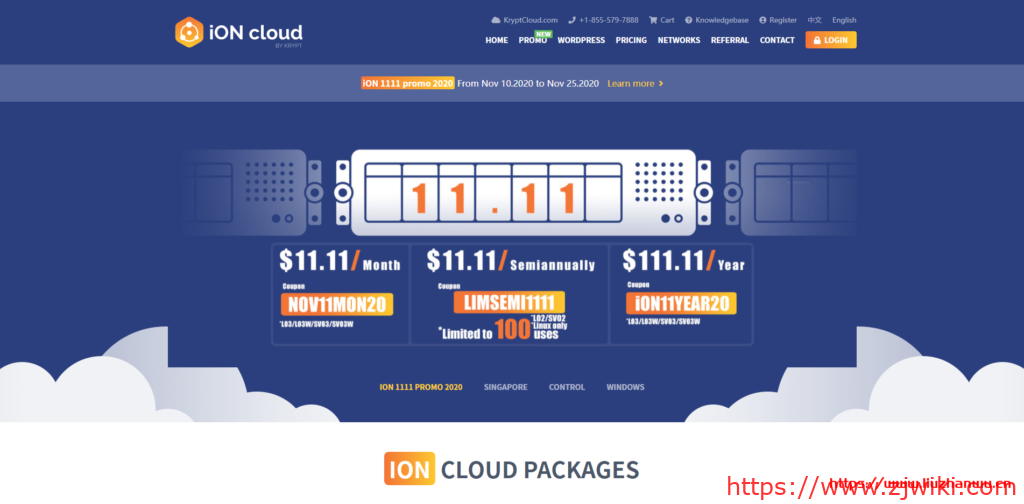Open the WORDPRESS navigation item
1024x504 pixels.
pos(581,41)
